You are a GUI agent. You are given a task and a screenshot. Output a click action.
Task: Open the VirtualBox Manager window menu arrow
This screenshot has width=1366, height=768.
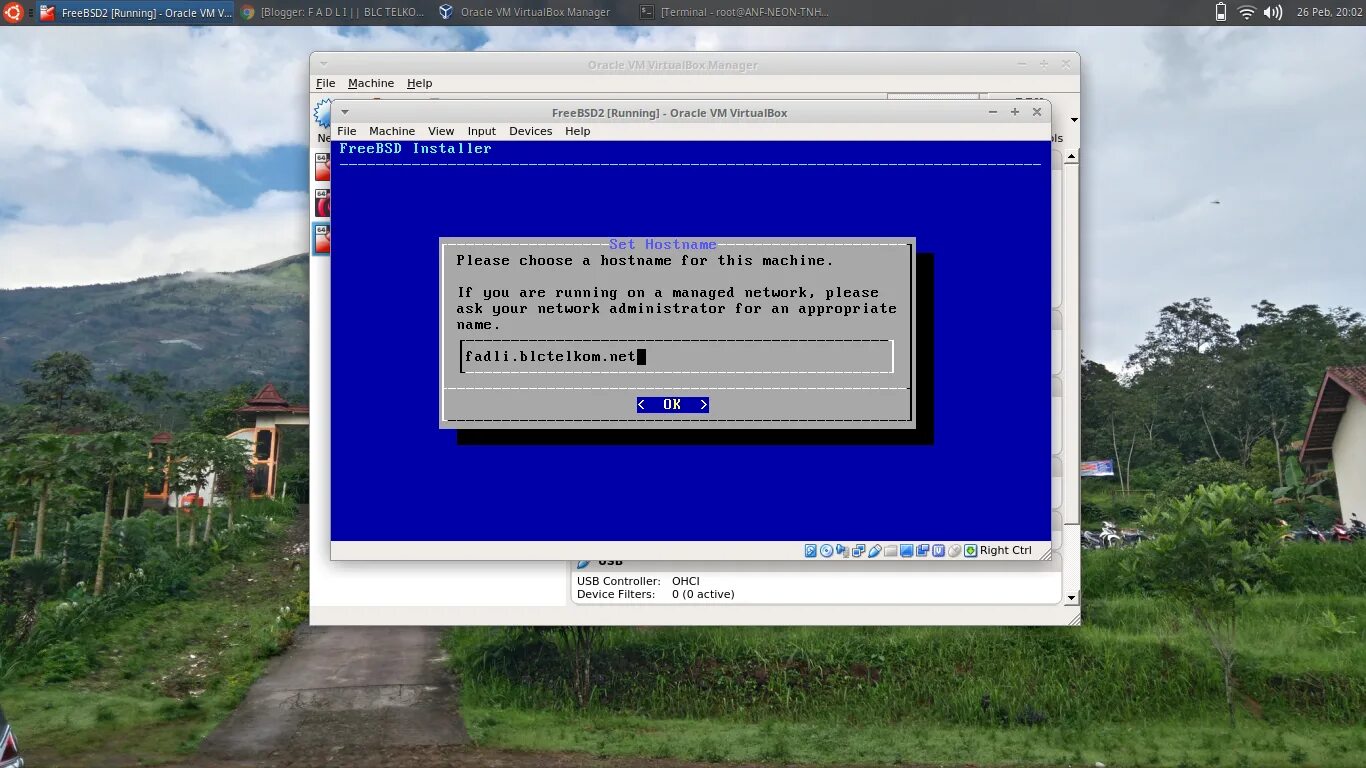pos(323,64)
